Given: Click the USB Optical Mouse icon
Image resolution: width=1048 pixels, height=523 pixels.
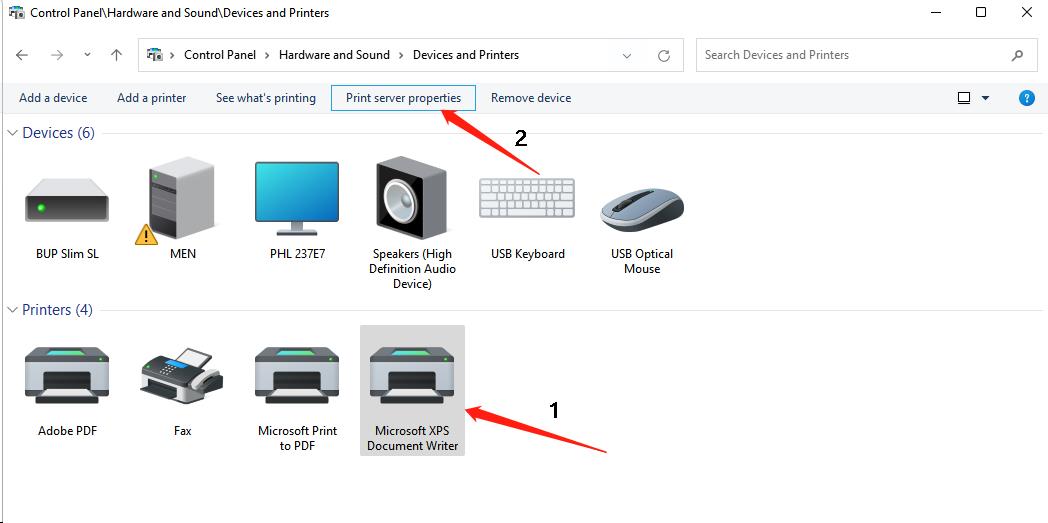Looking at the screenshot, I should pos(642,207).
